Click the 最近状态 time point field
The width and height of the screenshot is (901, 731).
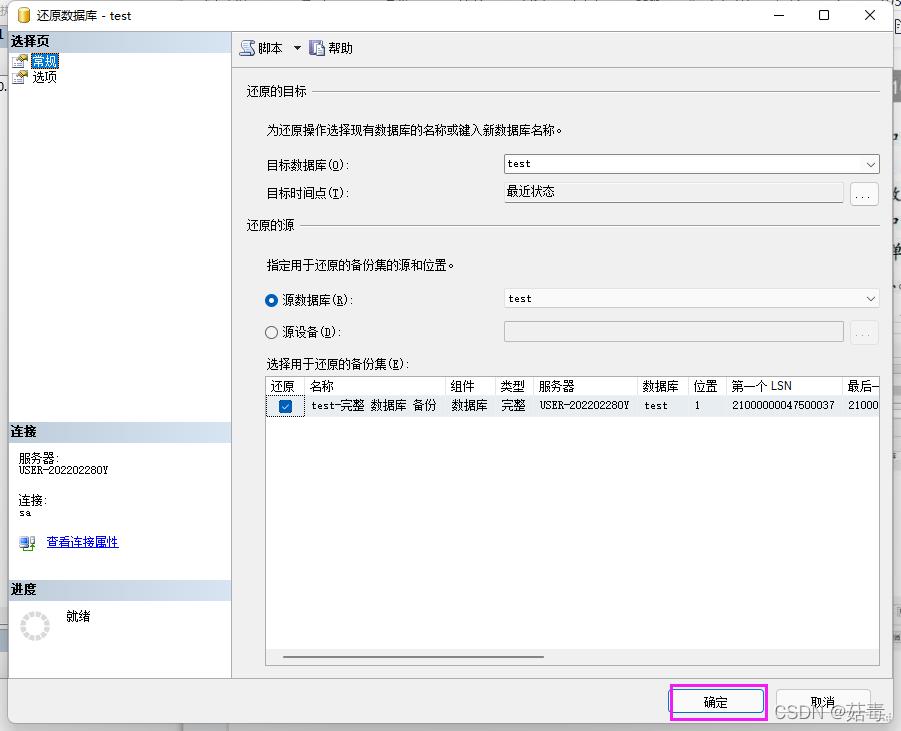673,192
